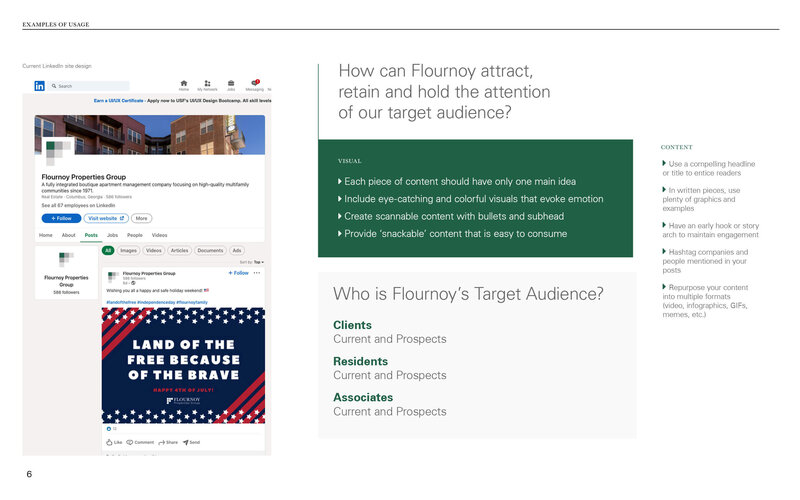Switch to the About tab
Image resolution: width=800 pixels, height=500 pixels.
pos(68,235)
